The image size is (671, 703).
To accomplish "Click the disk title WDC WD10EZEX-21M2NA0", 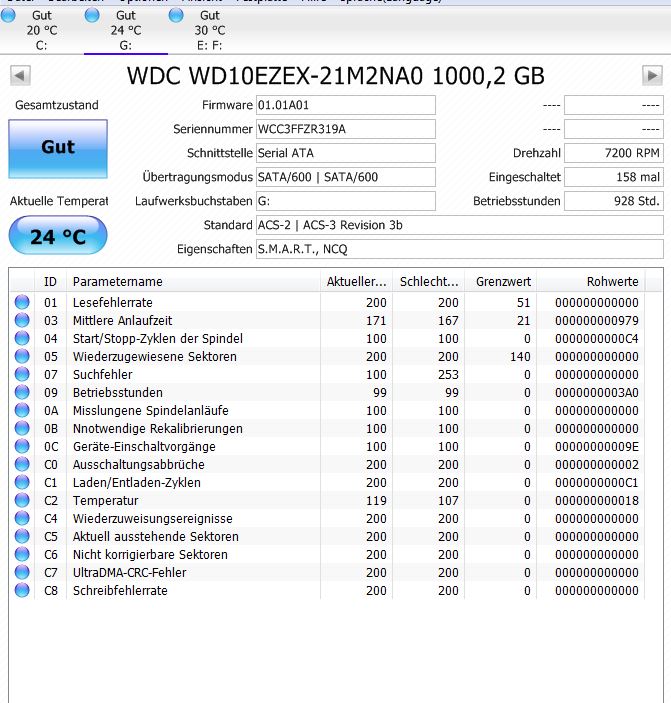I will click(x=335, y=76).
